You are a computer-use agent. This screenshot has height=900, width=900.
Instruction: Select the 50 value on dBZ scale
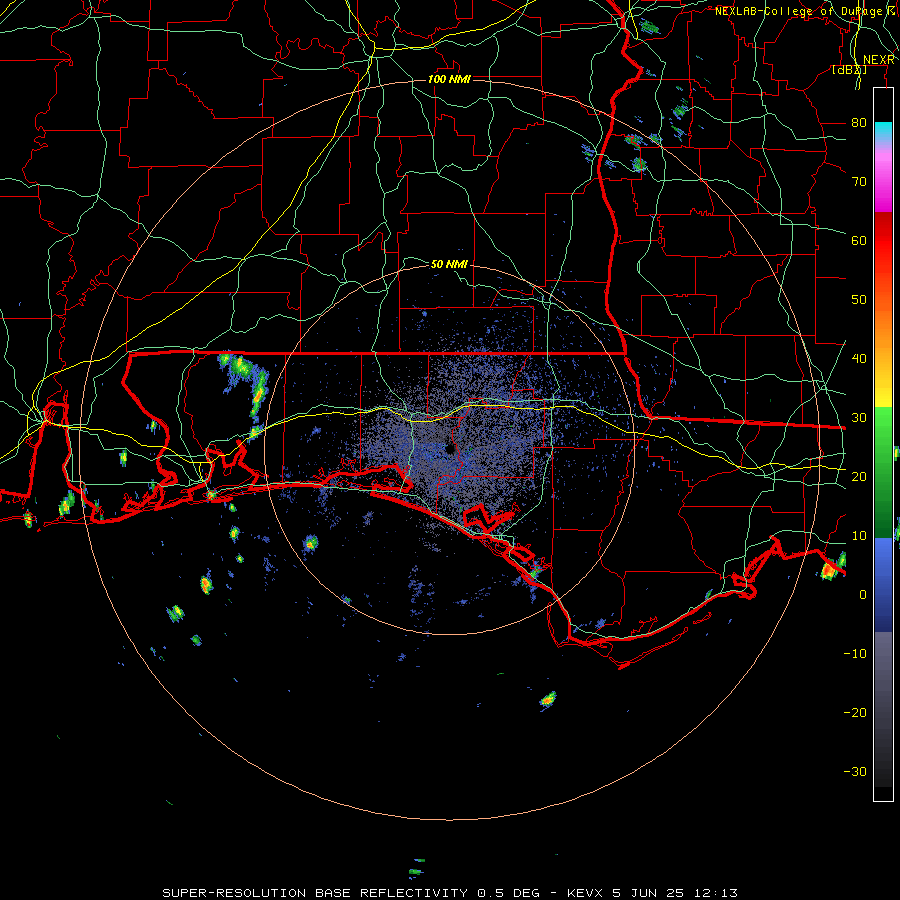pos(859,300)
